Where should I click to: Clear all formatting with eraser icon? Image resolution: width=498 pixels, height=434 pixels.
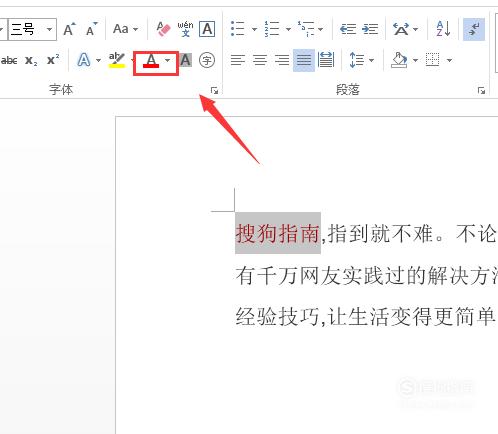(x=163, y=29)
